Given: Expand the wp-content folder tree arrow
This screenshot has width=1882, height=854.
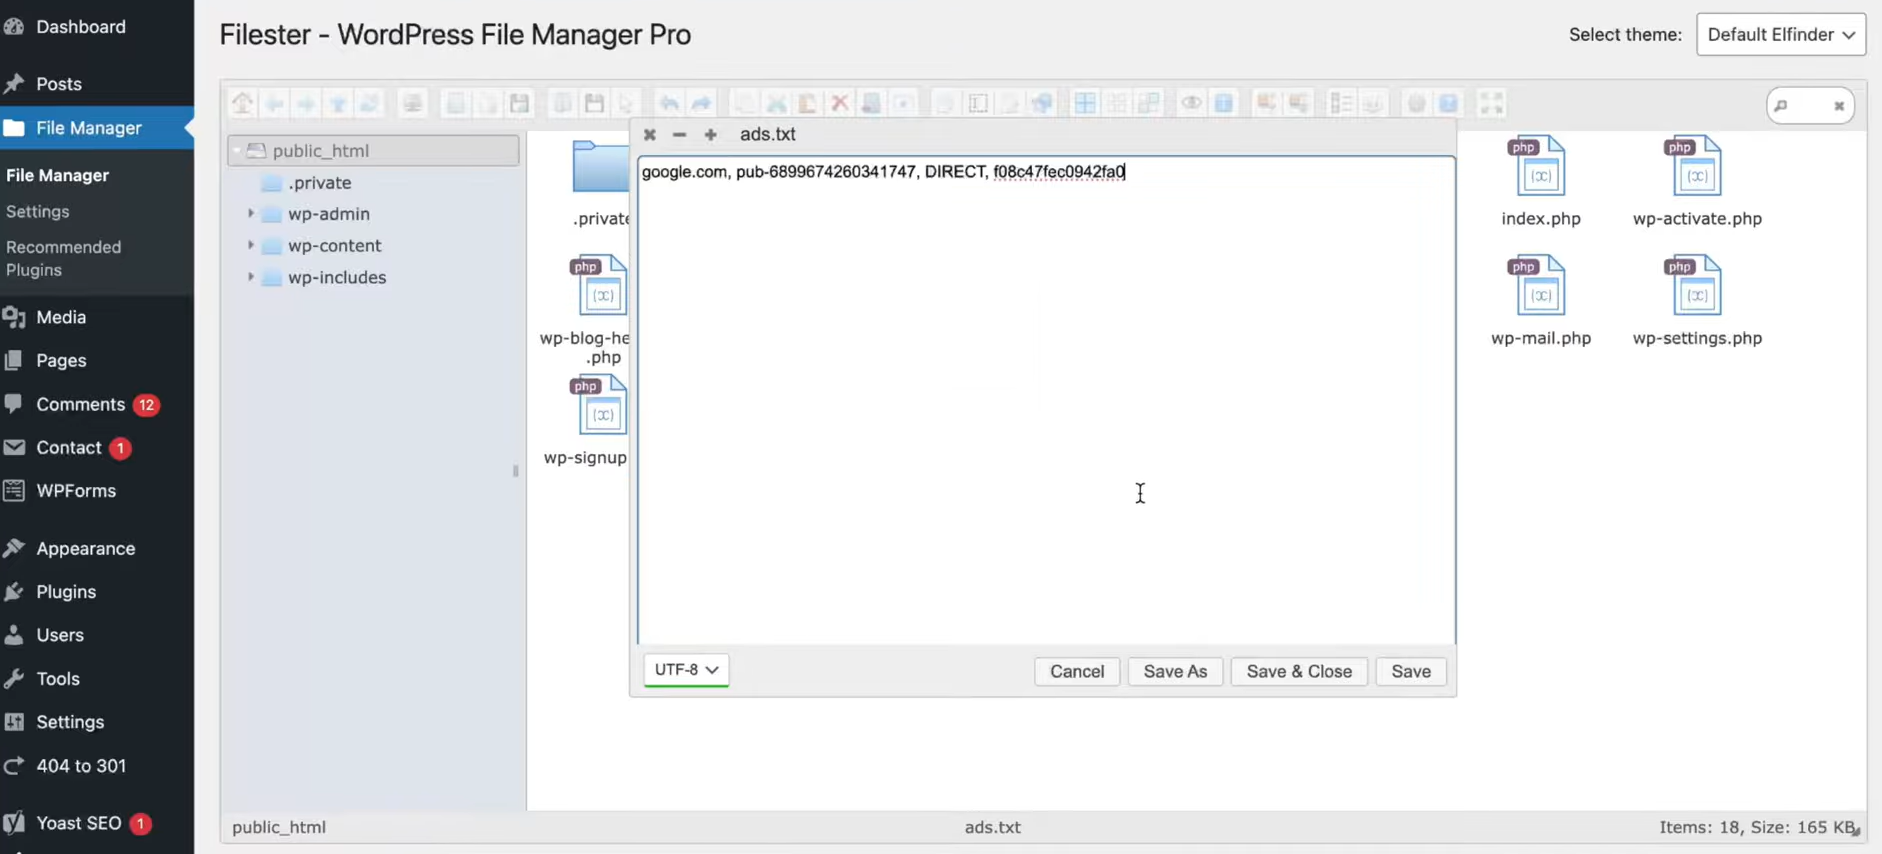Looking at the screenshot, I should click(250, 245).
